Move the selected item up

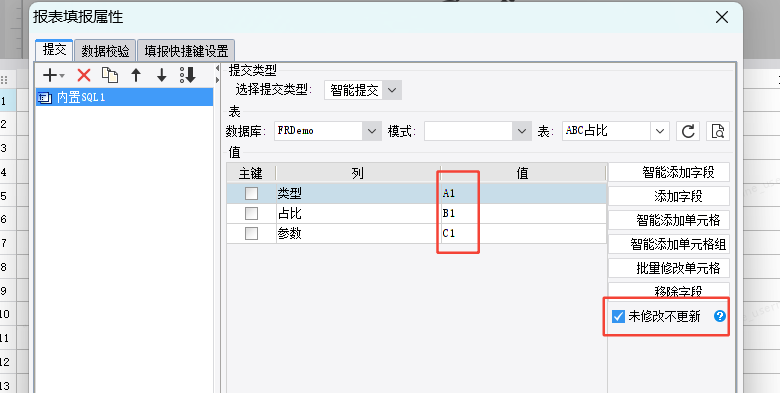(x=136, y=76)
